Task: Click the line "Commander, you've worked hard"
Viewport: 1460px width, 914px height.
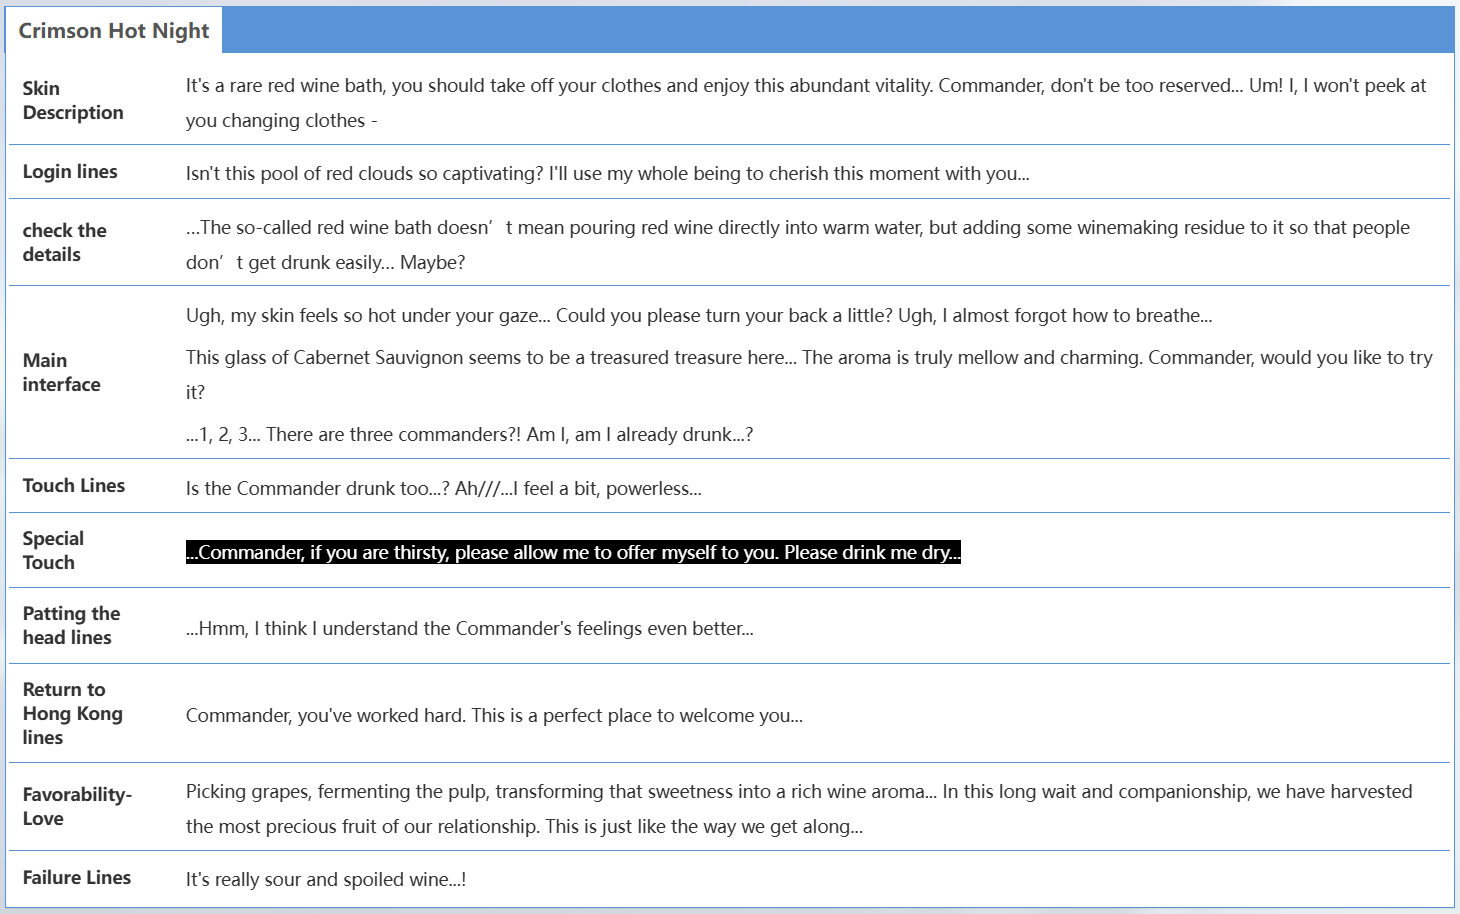Action: pyautogui.click(x=494, y=716)
